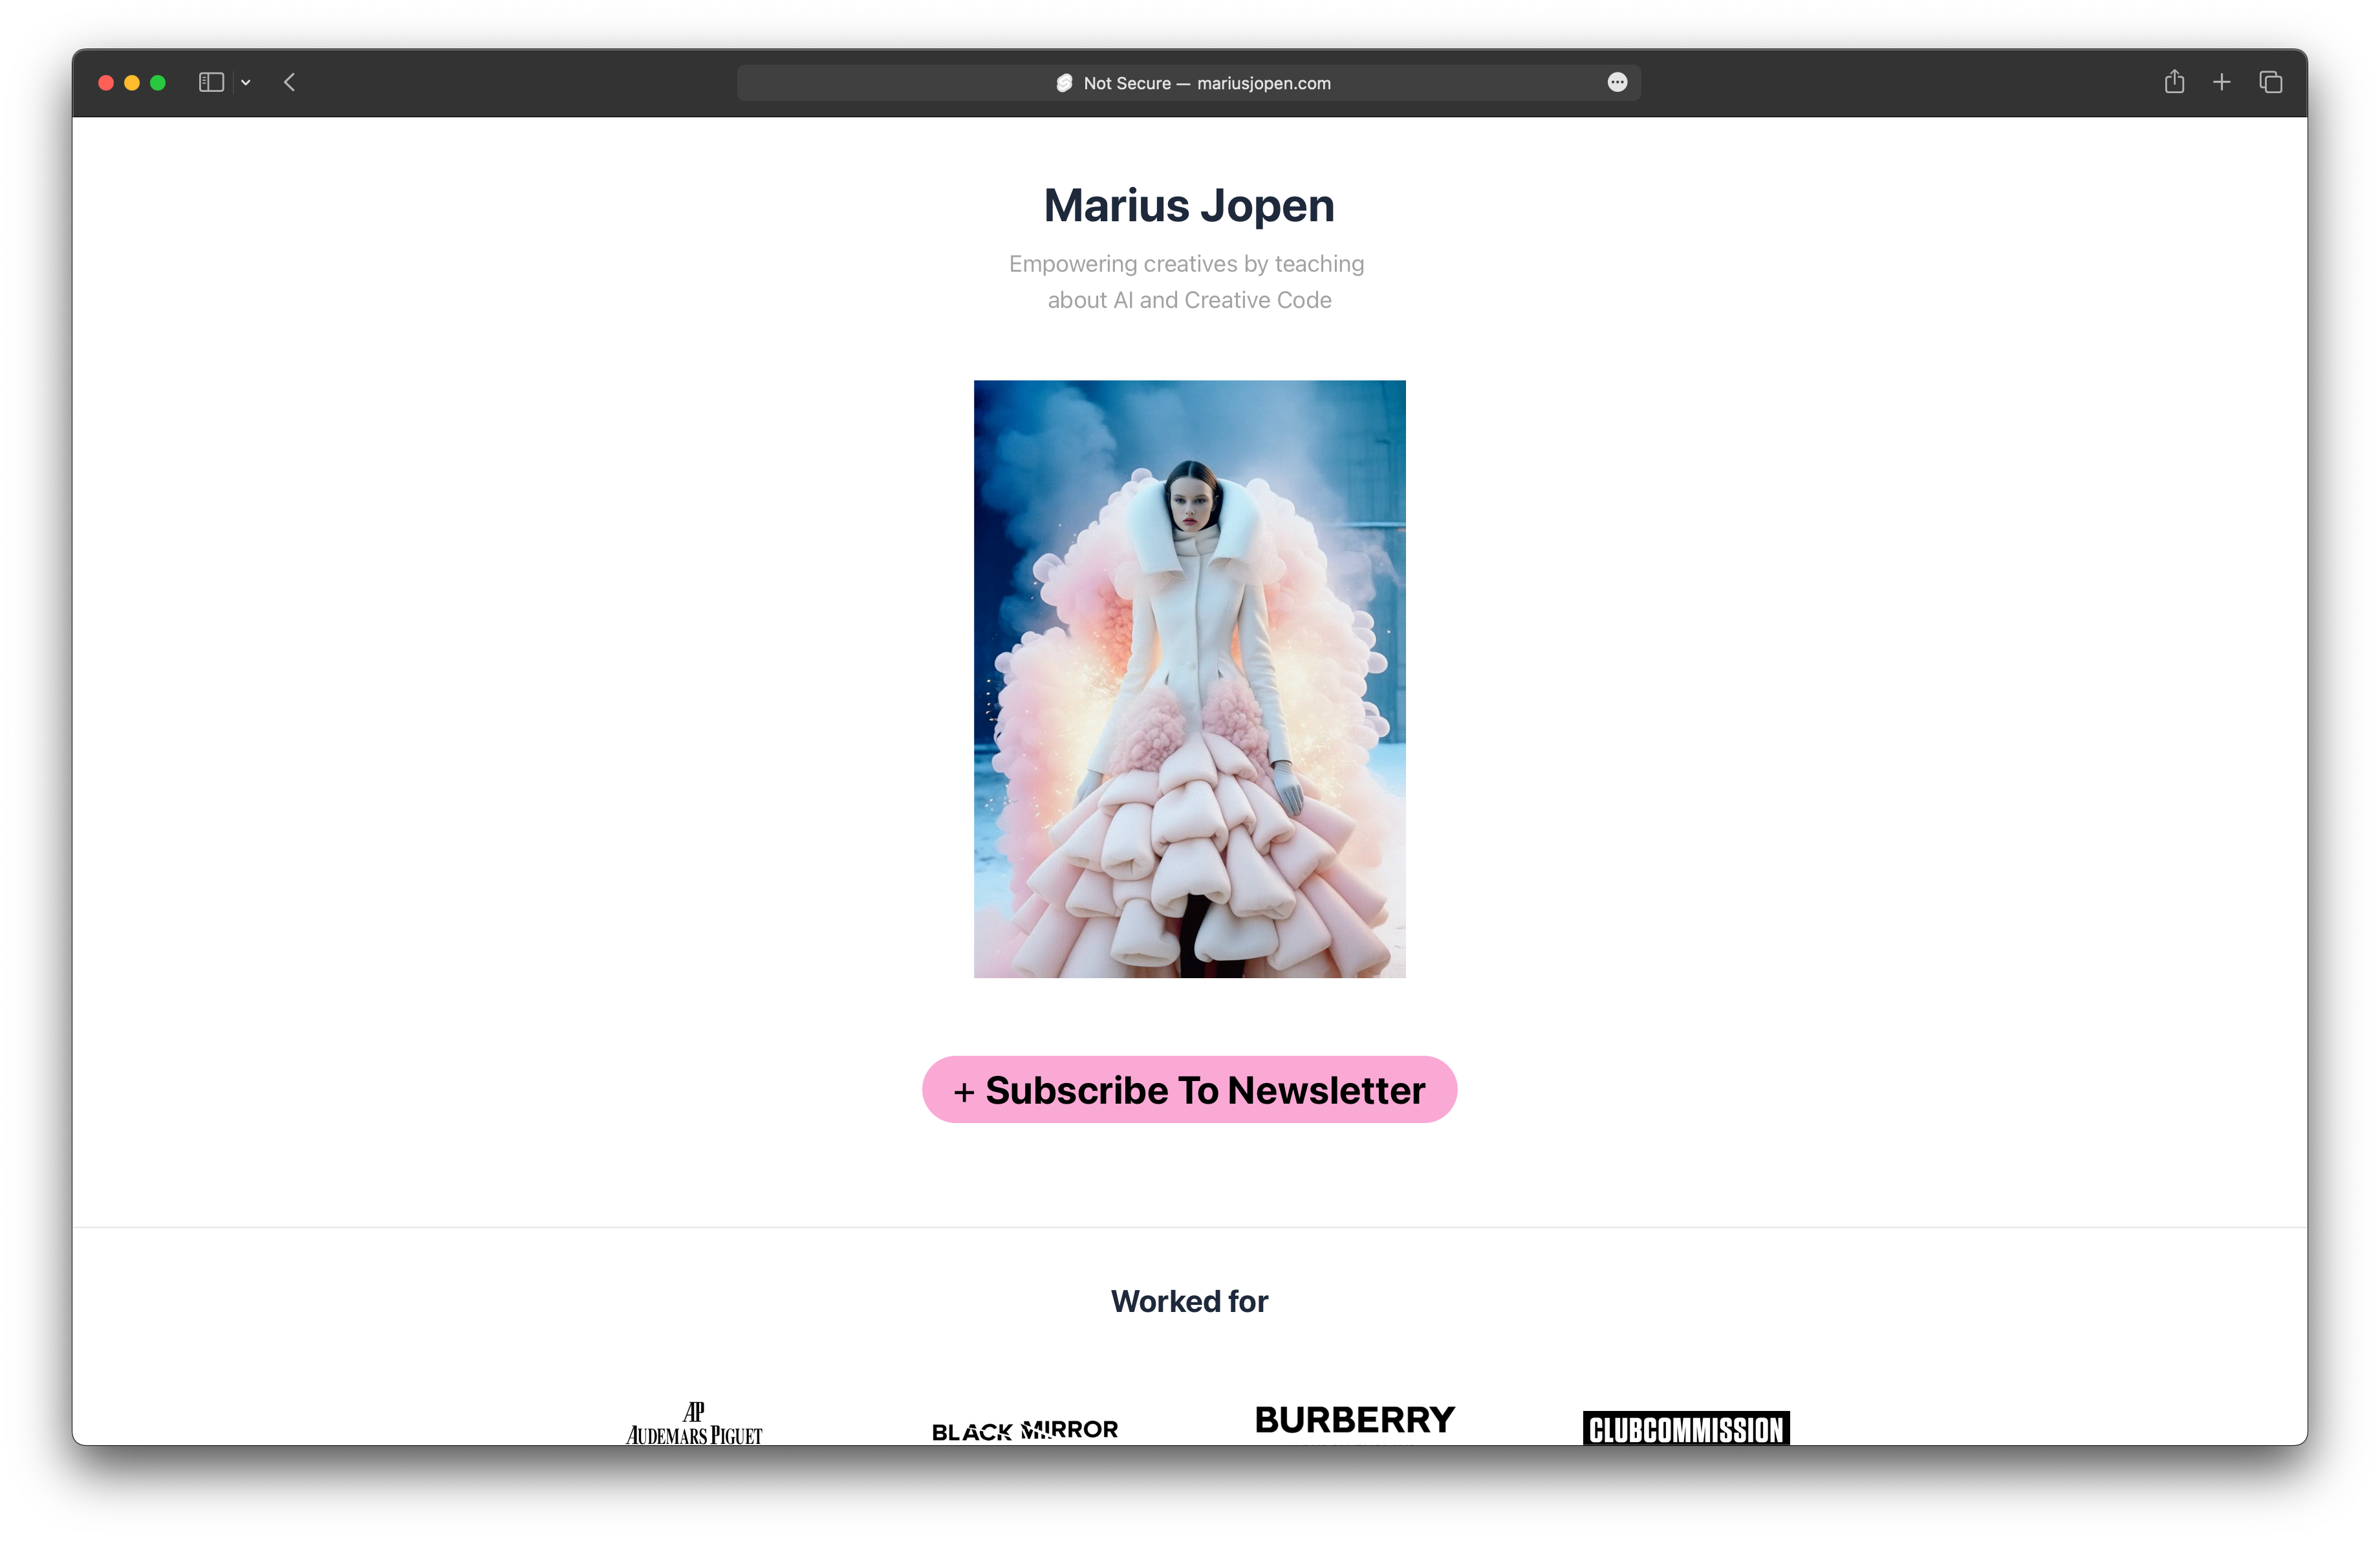Viewport: 2380px width, 1541px height.
Task: Click the mariusjopen.com address field
Action: [x=1262, y=83]
